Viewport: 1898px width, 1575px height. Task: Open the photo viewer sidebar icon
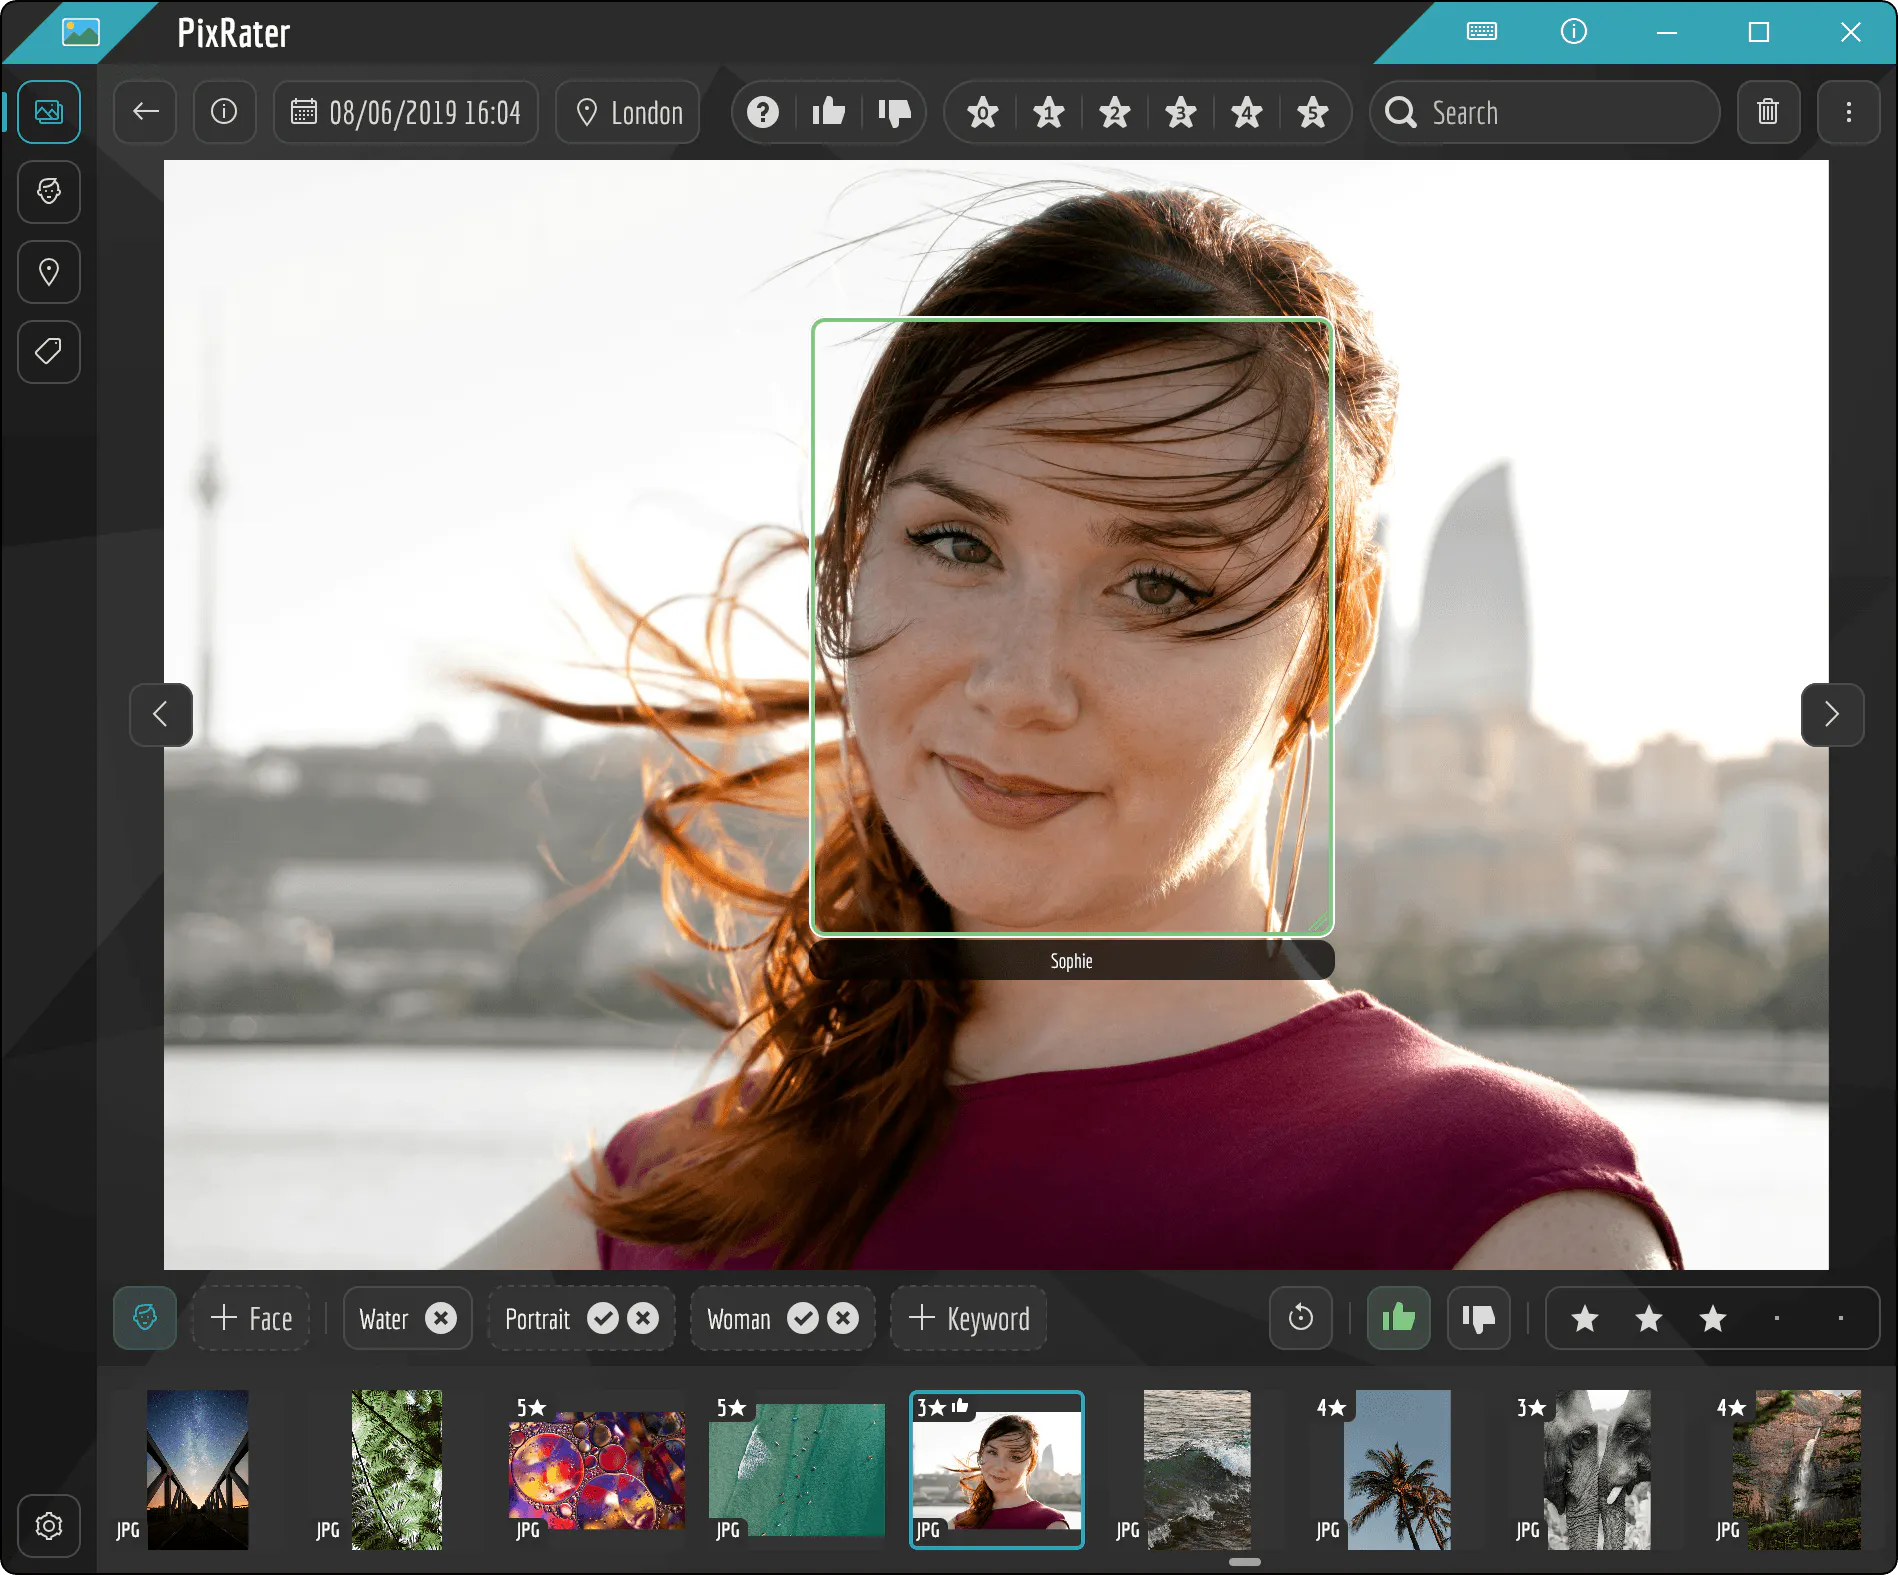pos(48,112)
